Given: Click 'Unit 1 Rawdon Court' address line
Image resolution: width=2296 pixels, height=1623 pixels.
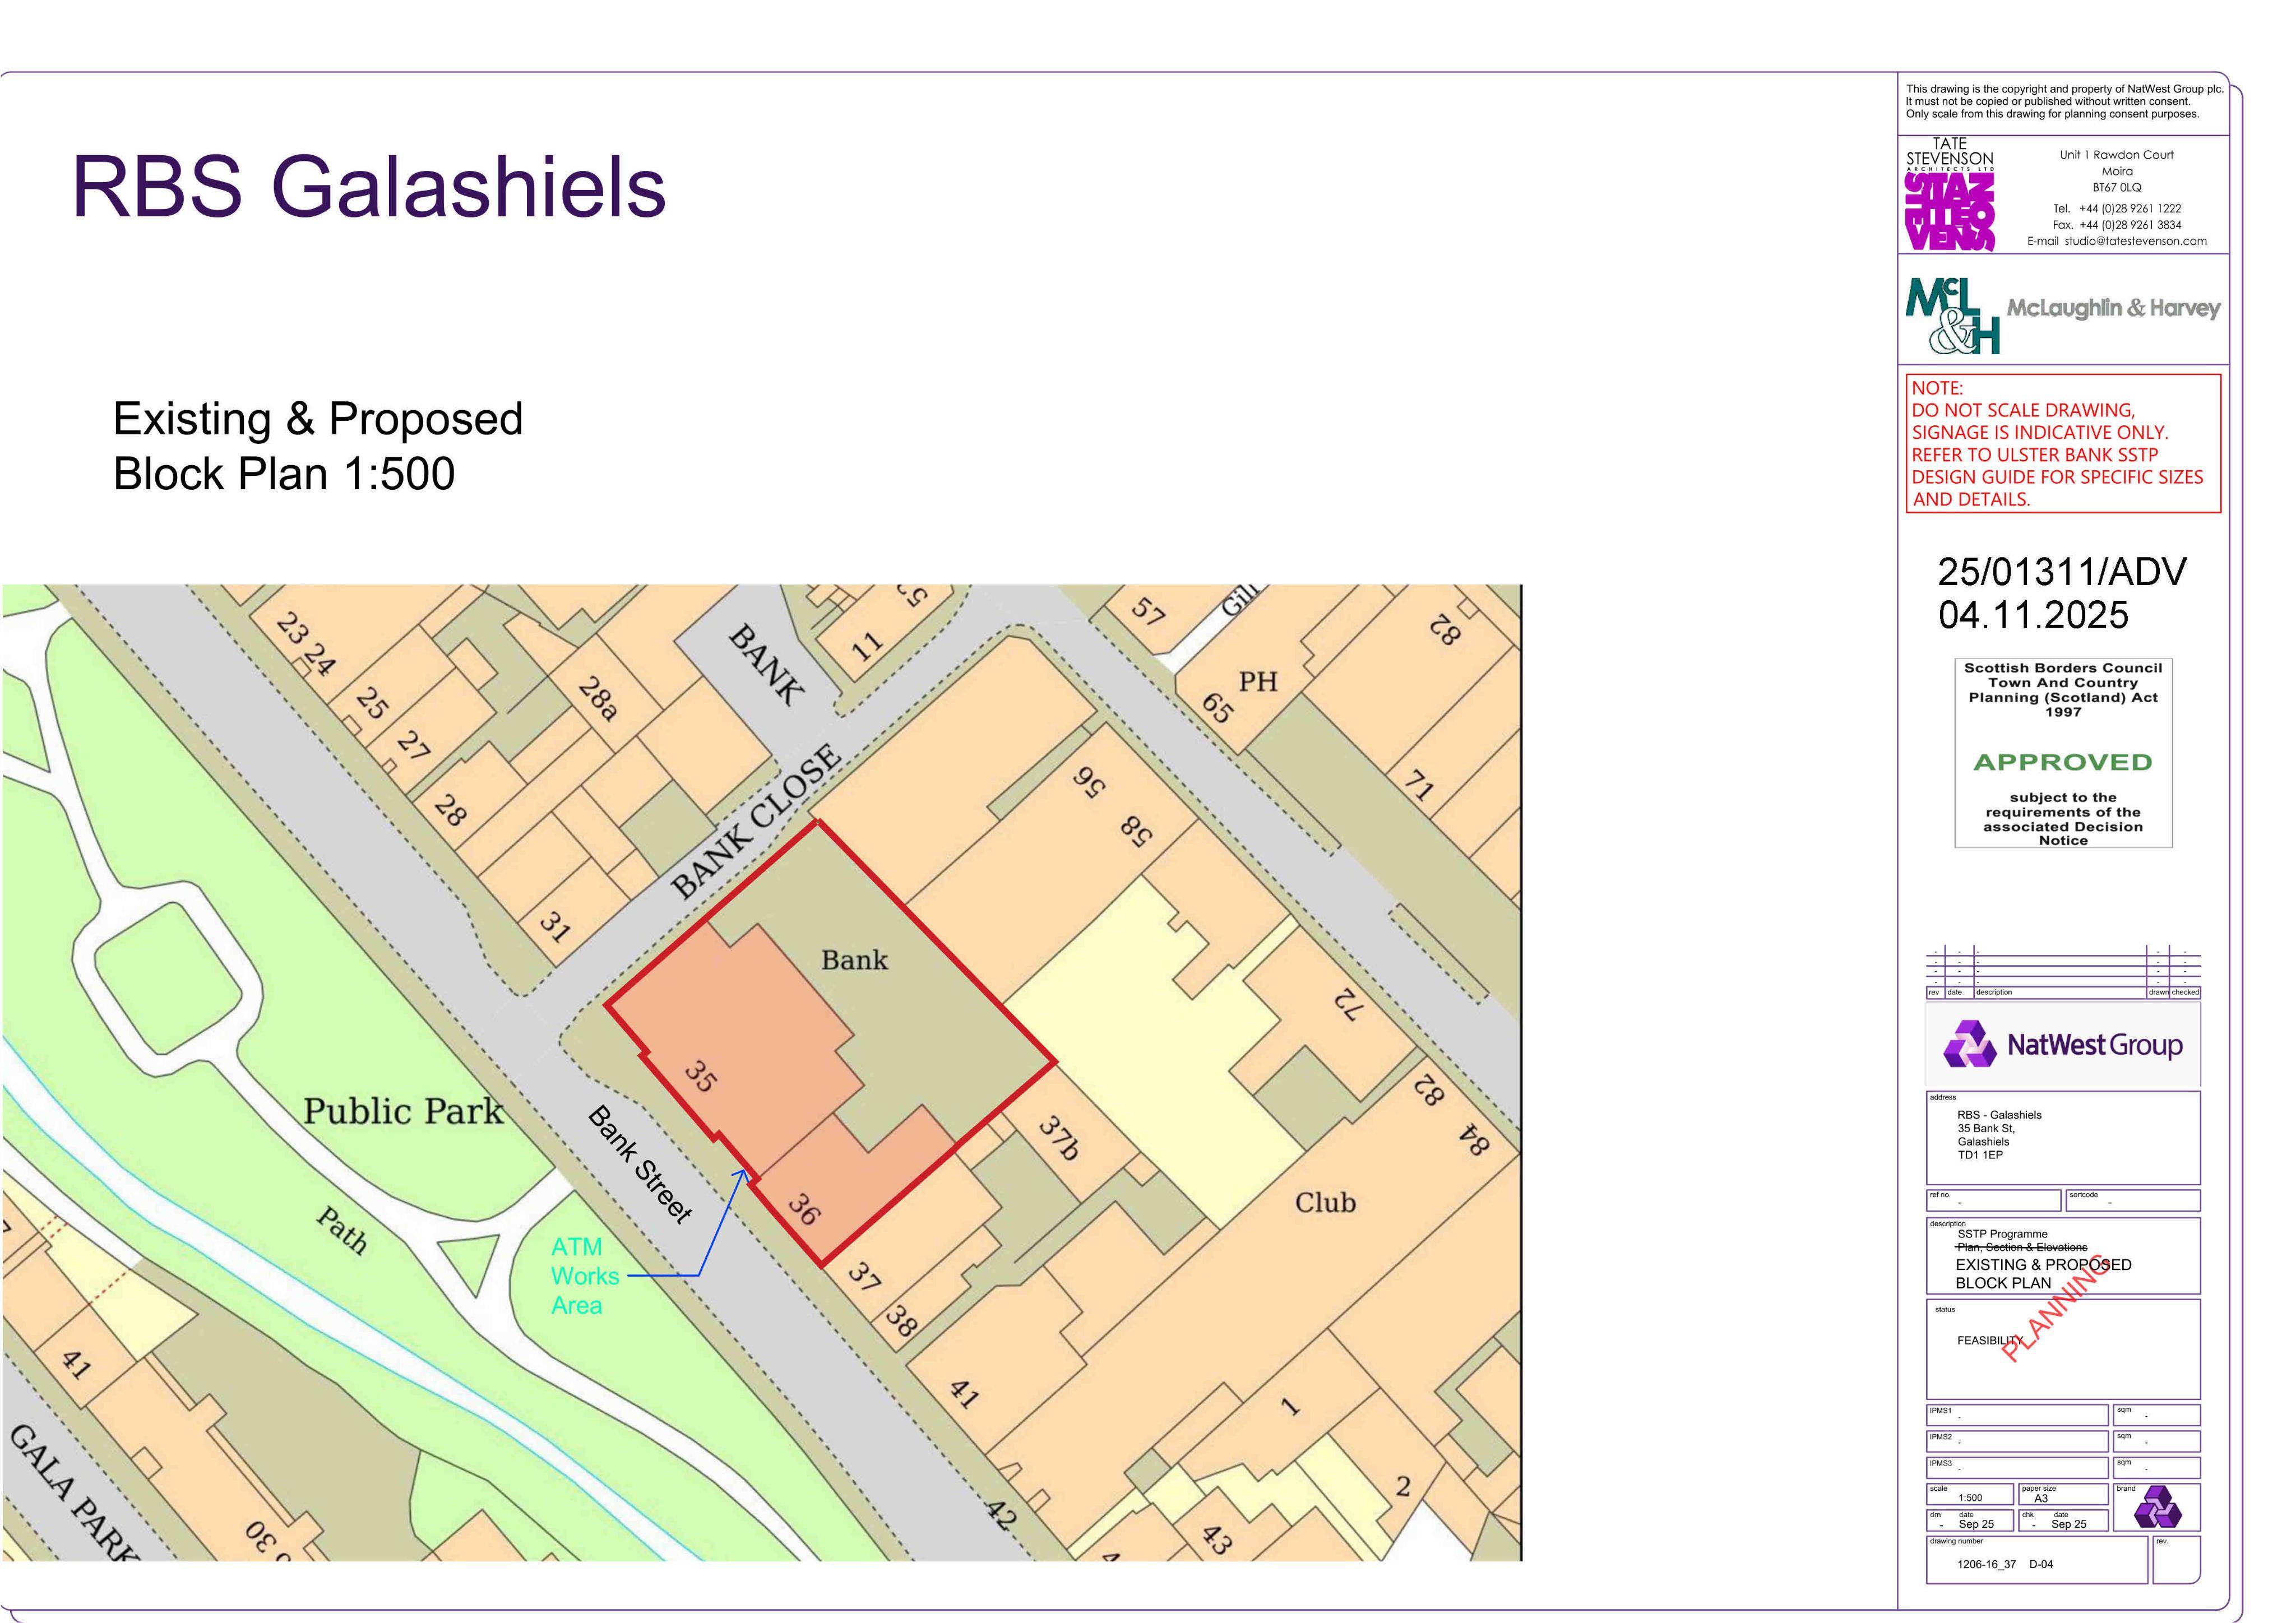Looking at the screenshot, I should [2117, 155].
